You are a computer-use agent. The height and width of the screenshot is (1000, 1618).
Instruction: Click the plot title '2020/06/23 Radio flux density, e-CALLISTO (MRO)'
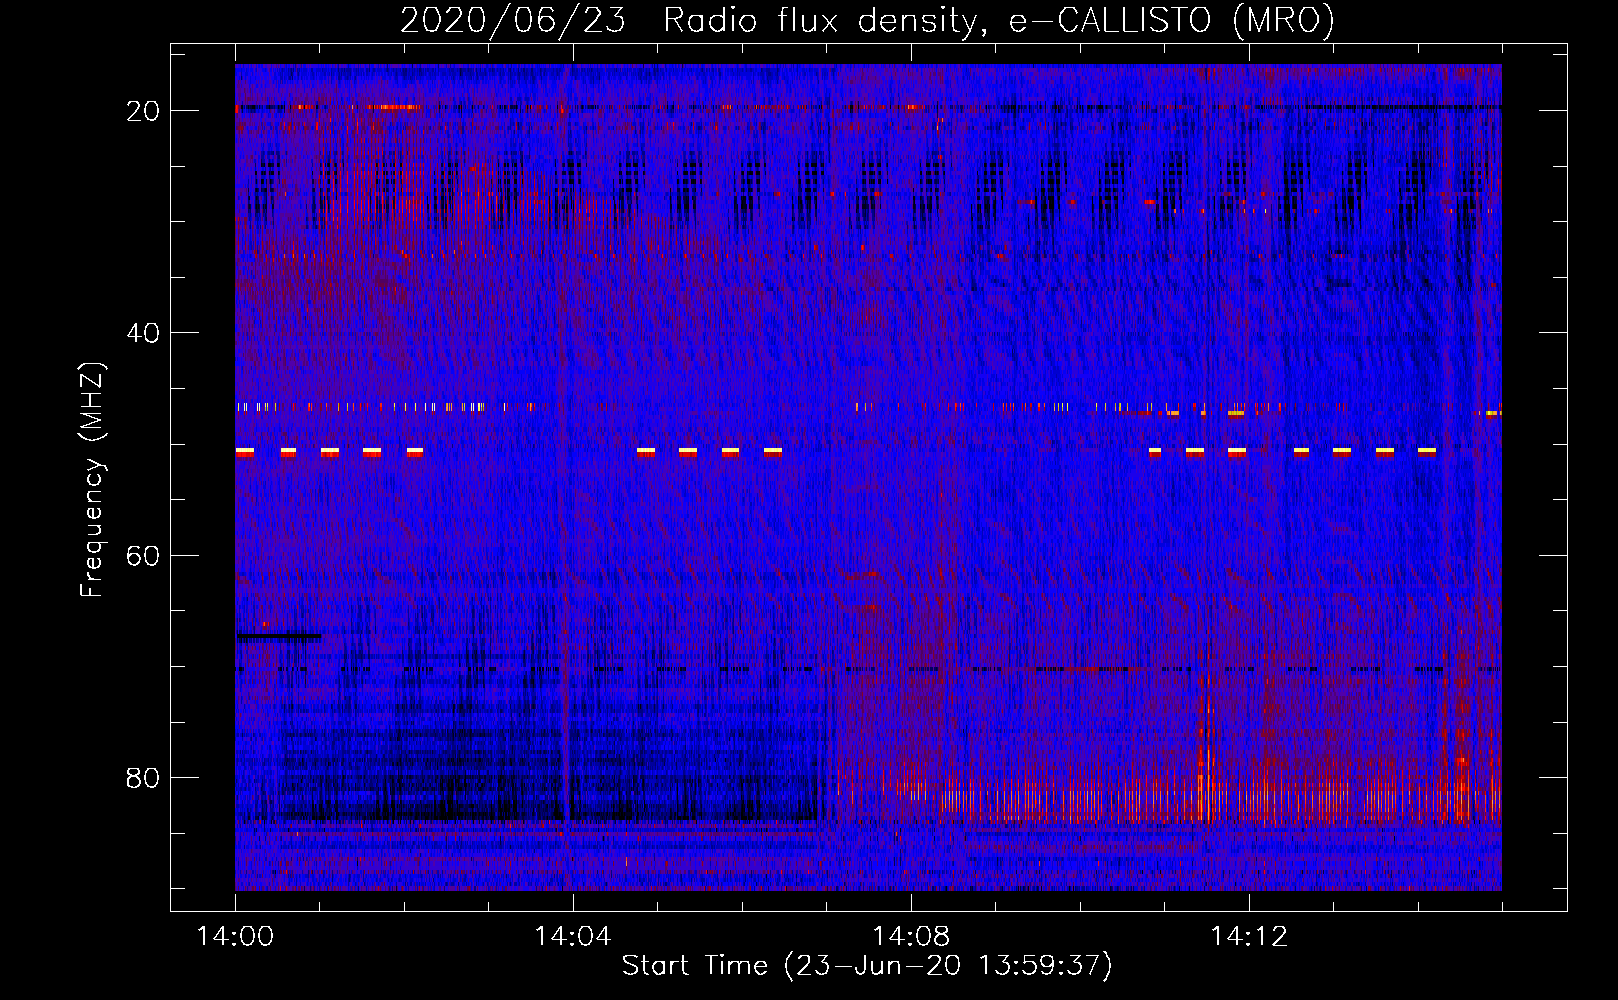[x=867, y=20]
